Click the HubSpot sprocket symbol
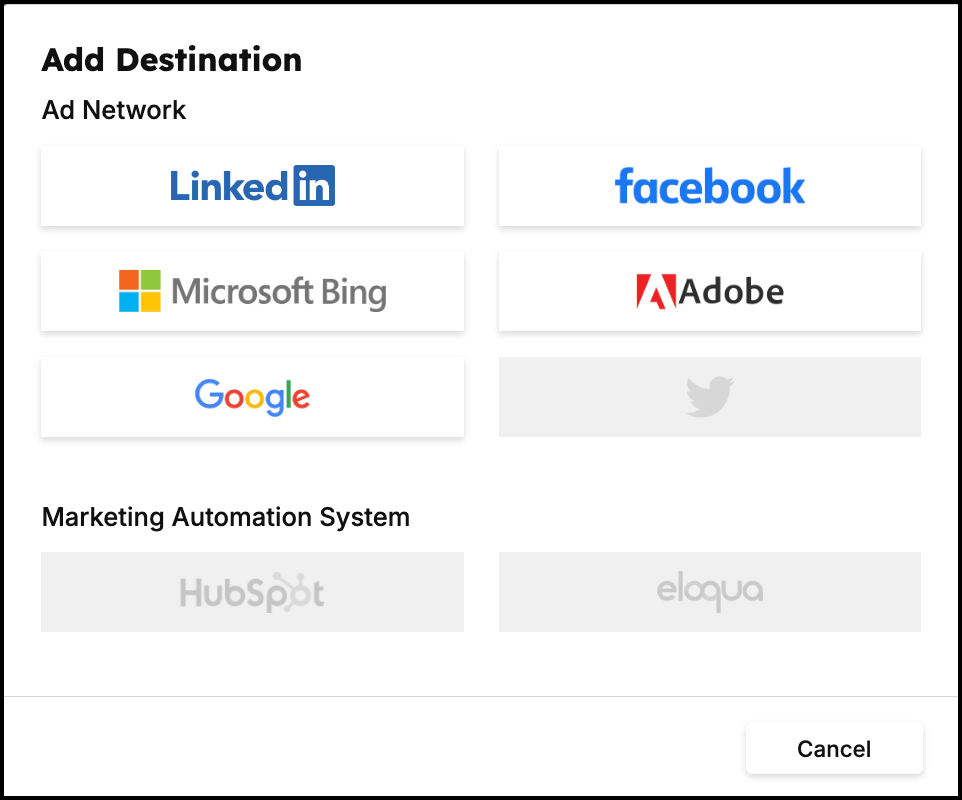This screenshot has height=800, width=962. click(x=287, y=591)
